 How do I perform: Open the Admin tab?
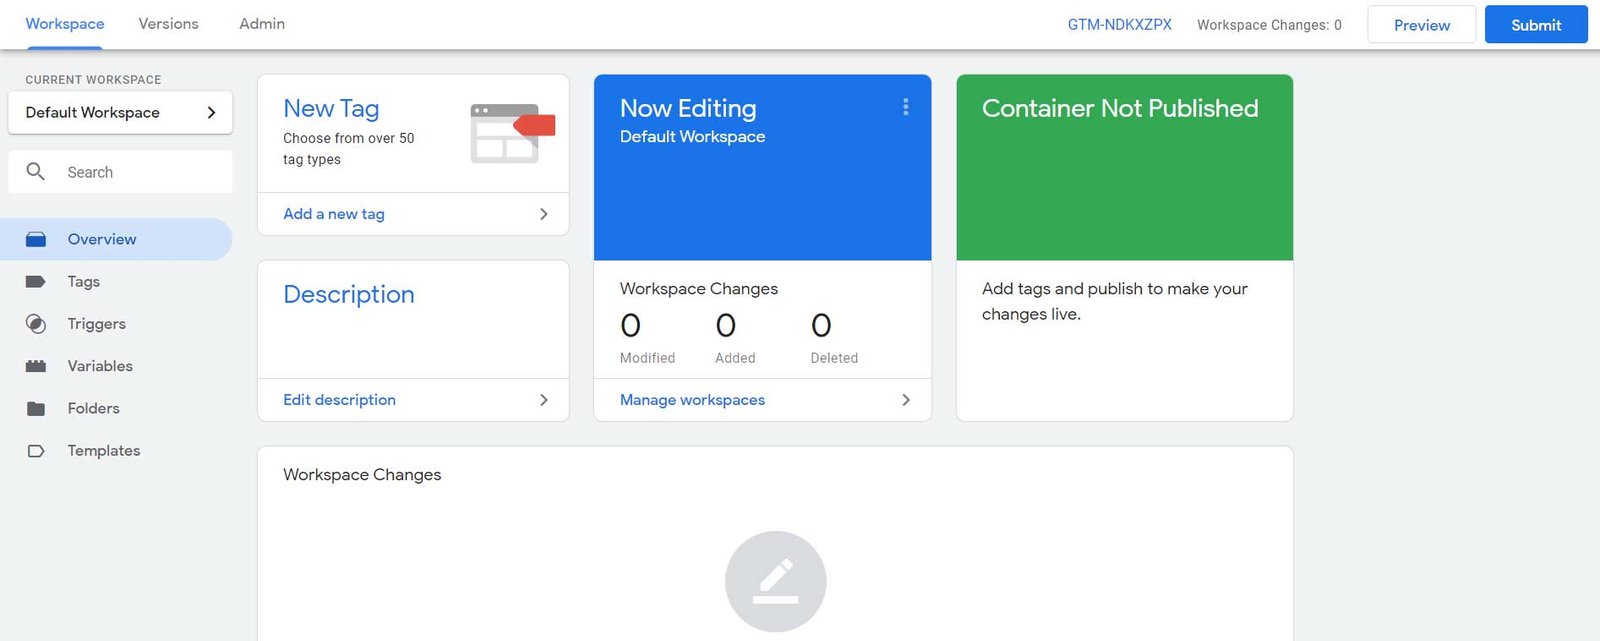262,24
